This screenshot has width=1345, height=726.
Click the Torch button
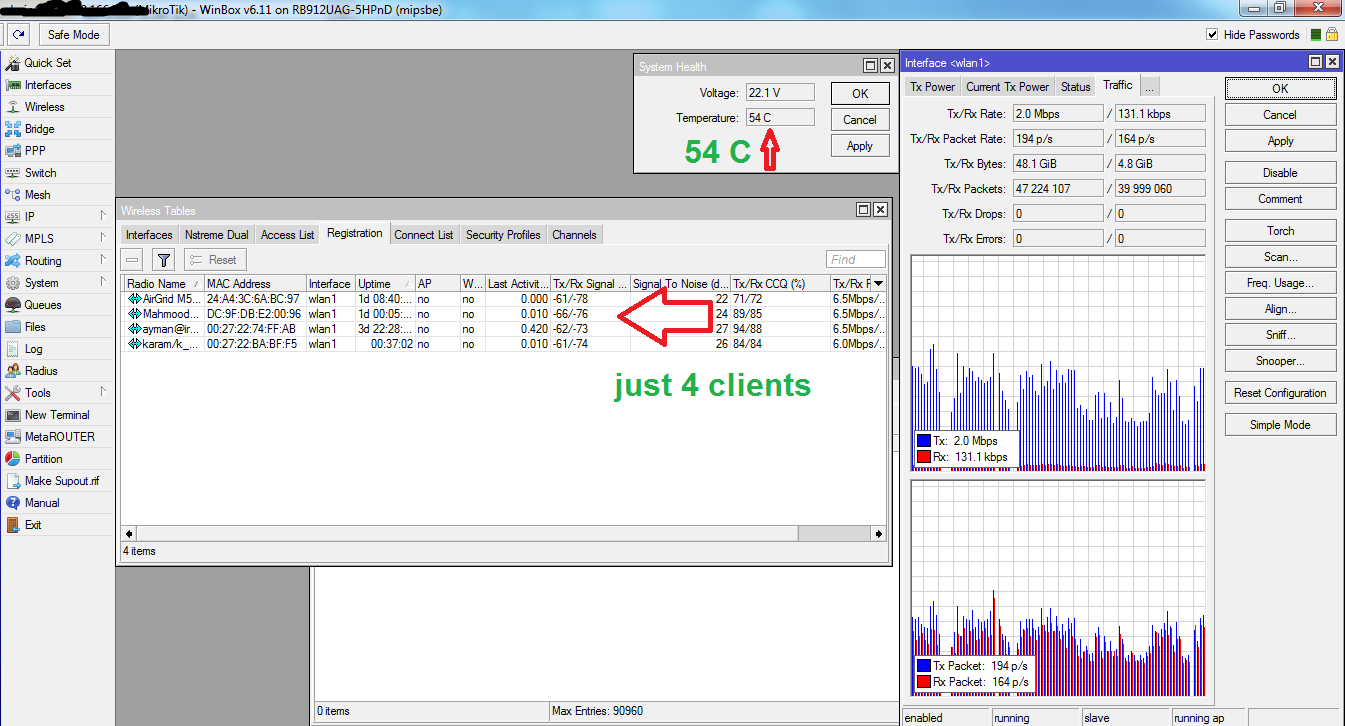[1280, 231]
